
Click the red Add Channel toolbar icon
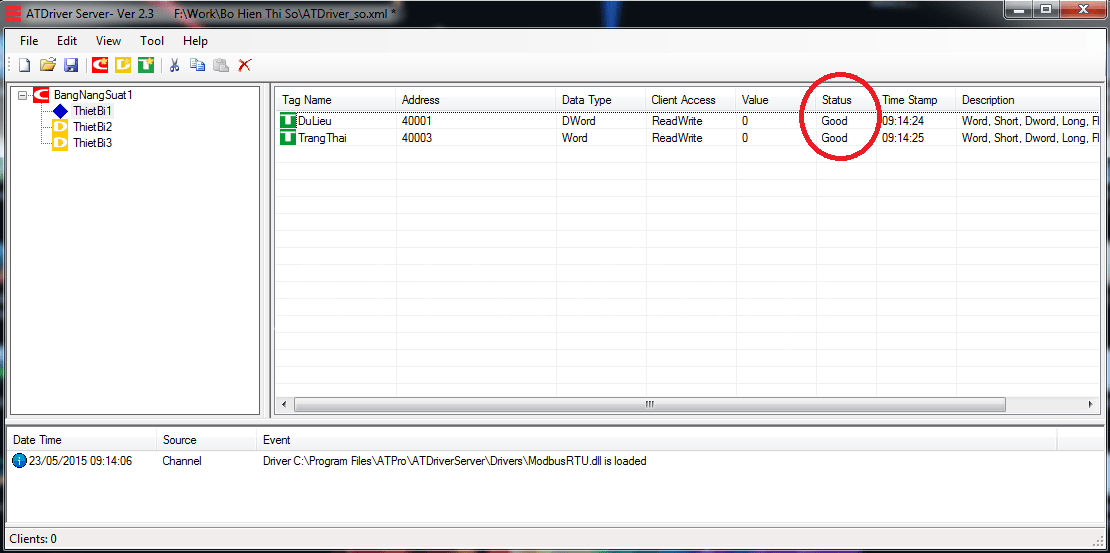100,65
